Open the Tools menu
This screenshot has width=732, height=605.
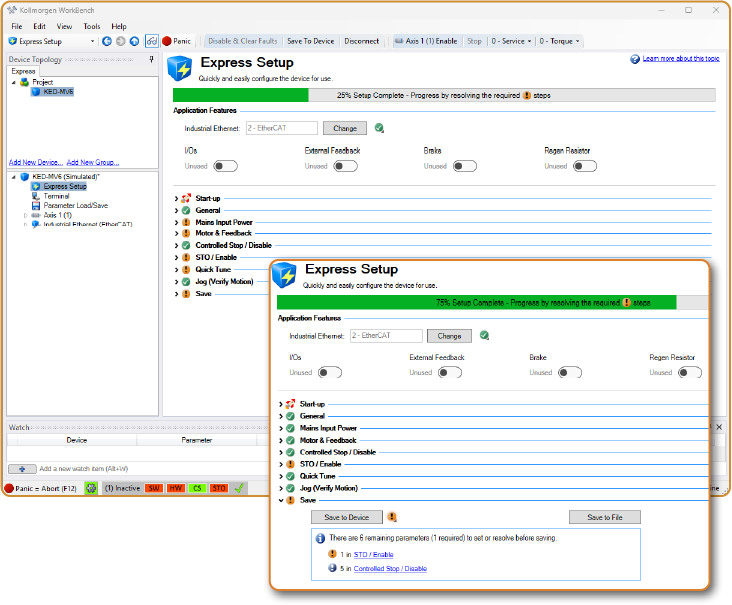pos(92,26)
